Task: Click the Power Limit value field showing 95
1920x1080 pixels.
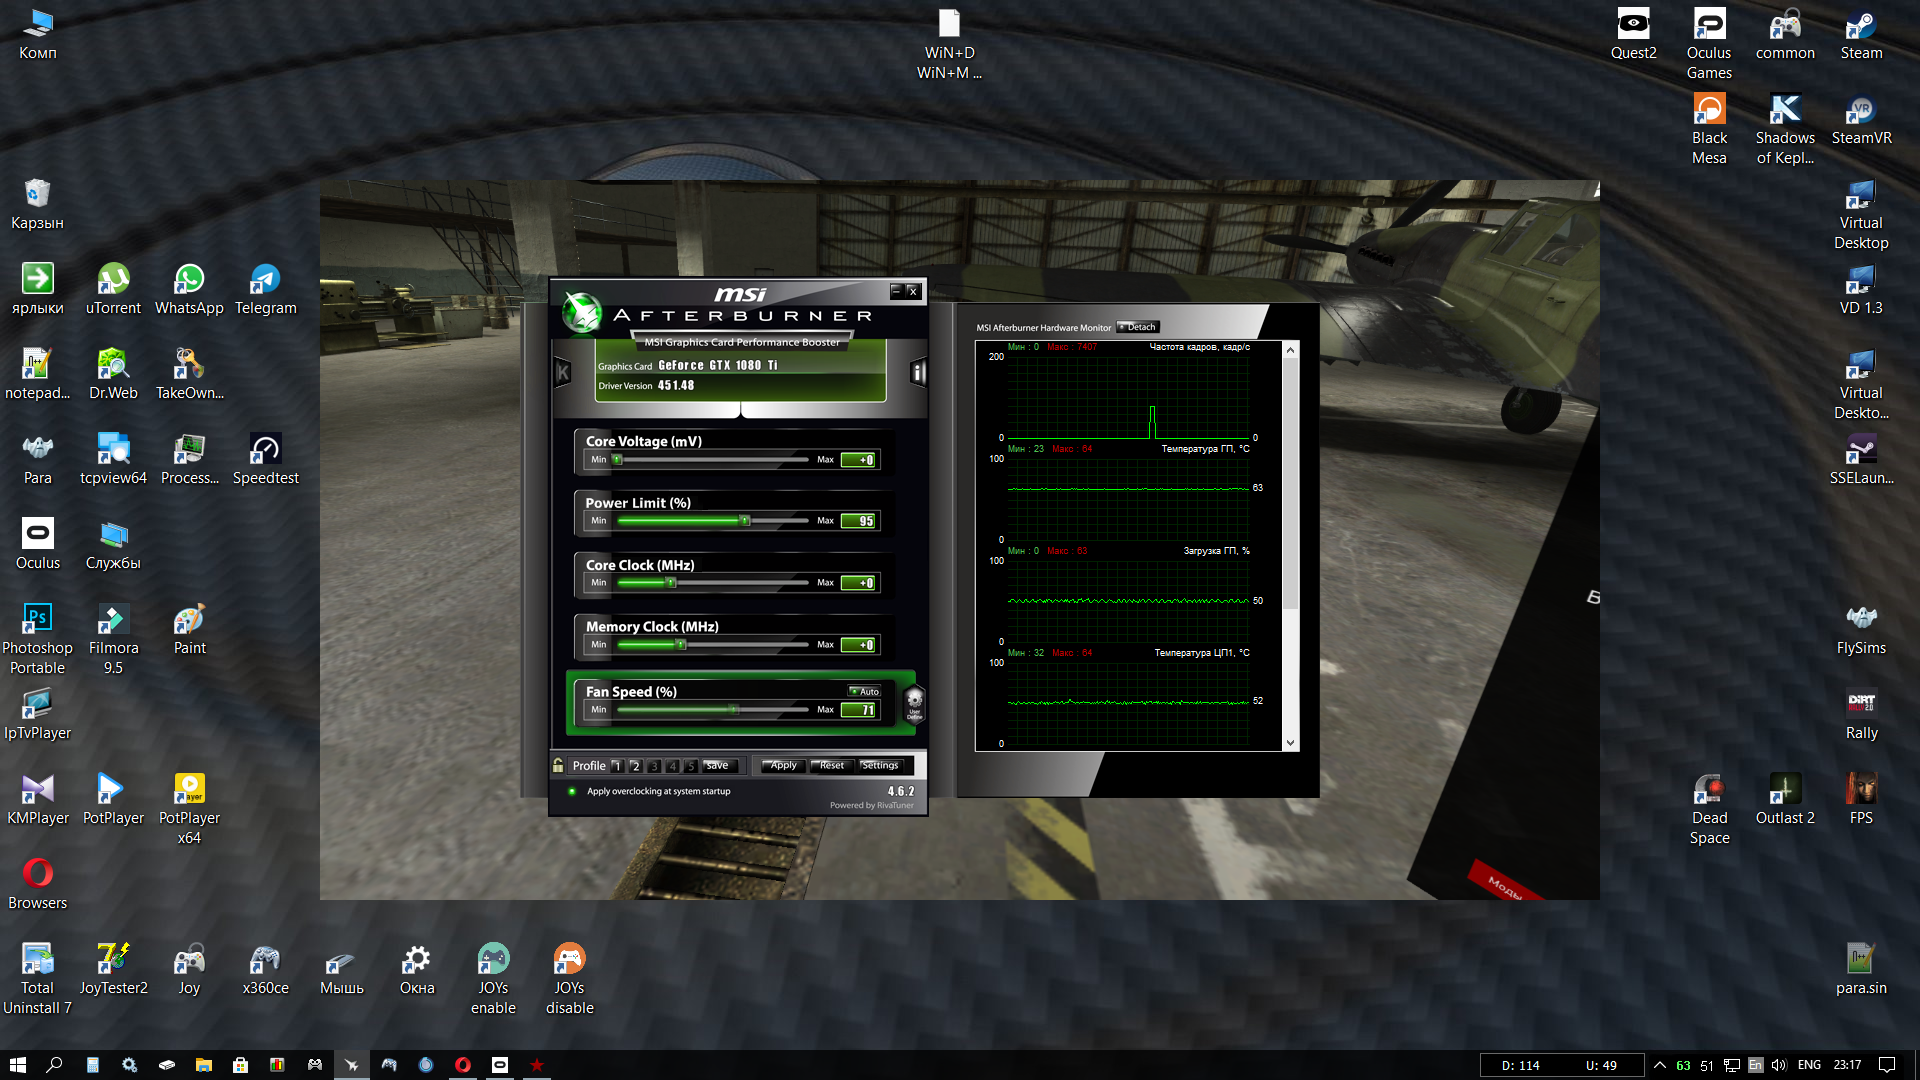Action: [x=859, y=521]
